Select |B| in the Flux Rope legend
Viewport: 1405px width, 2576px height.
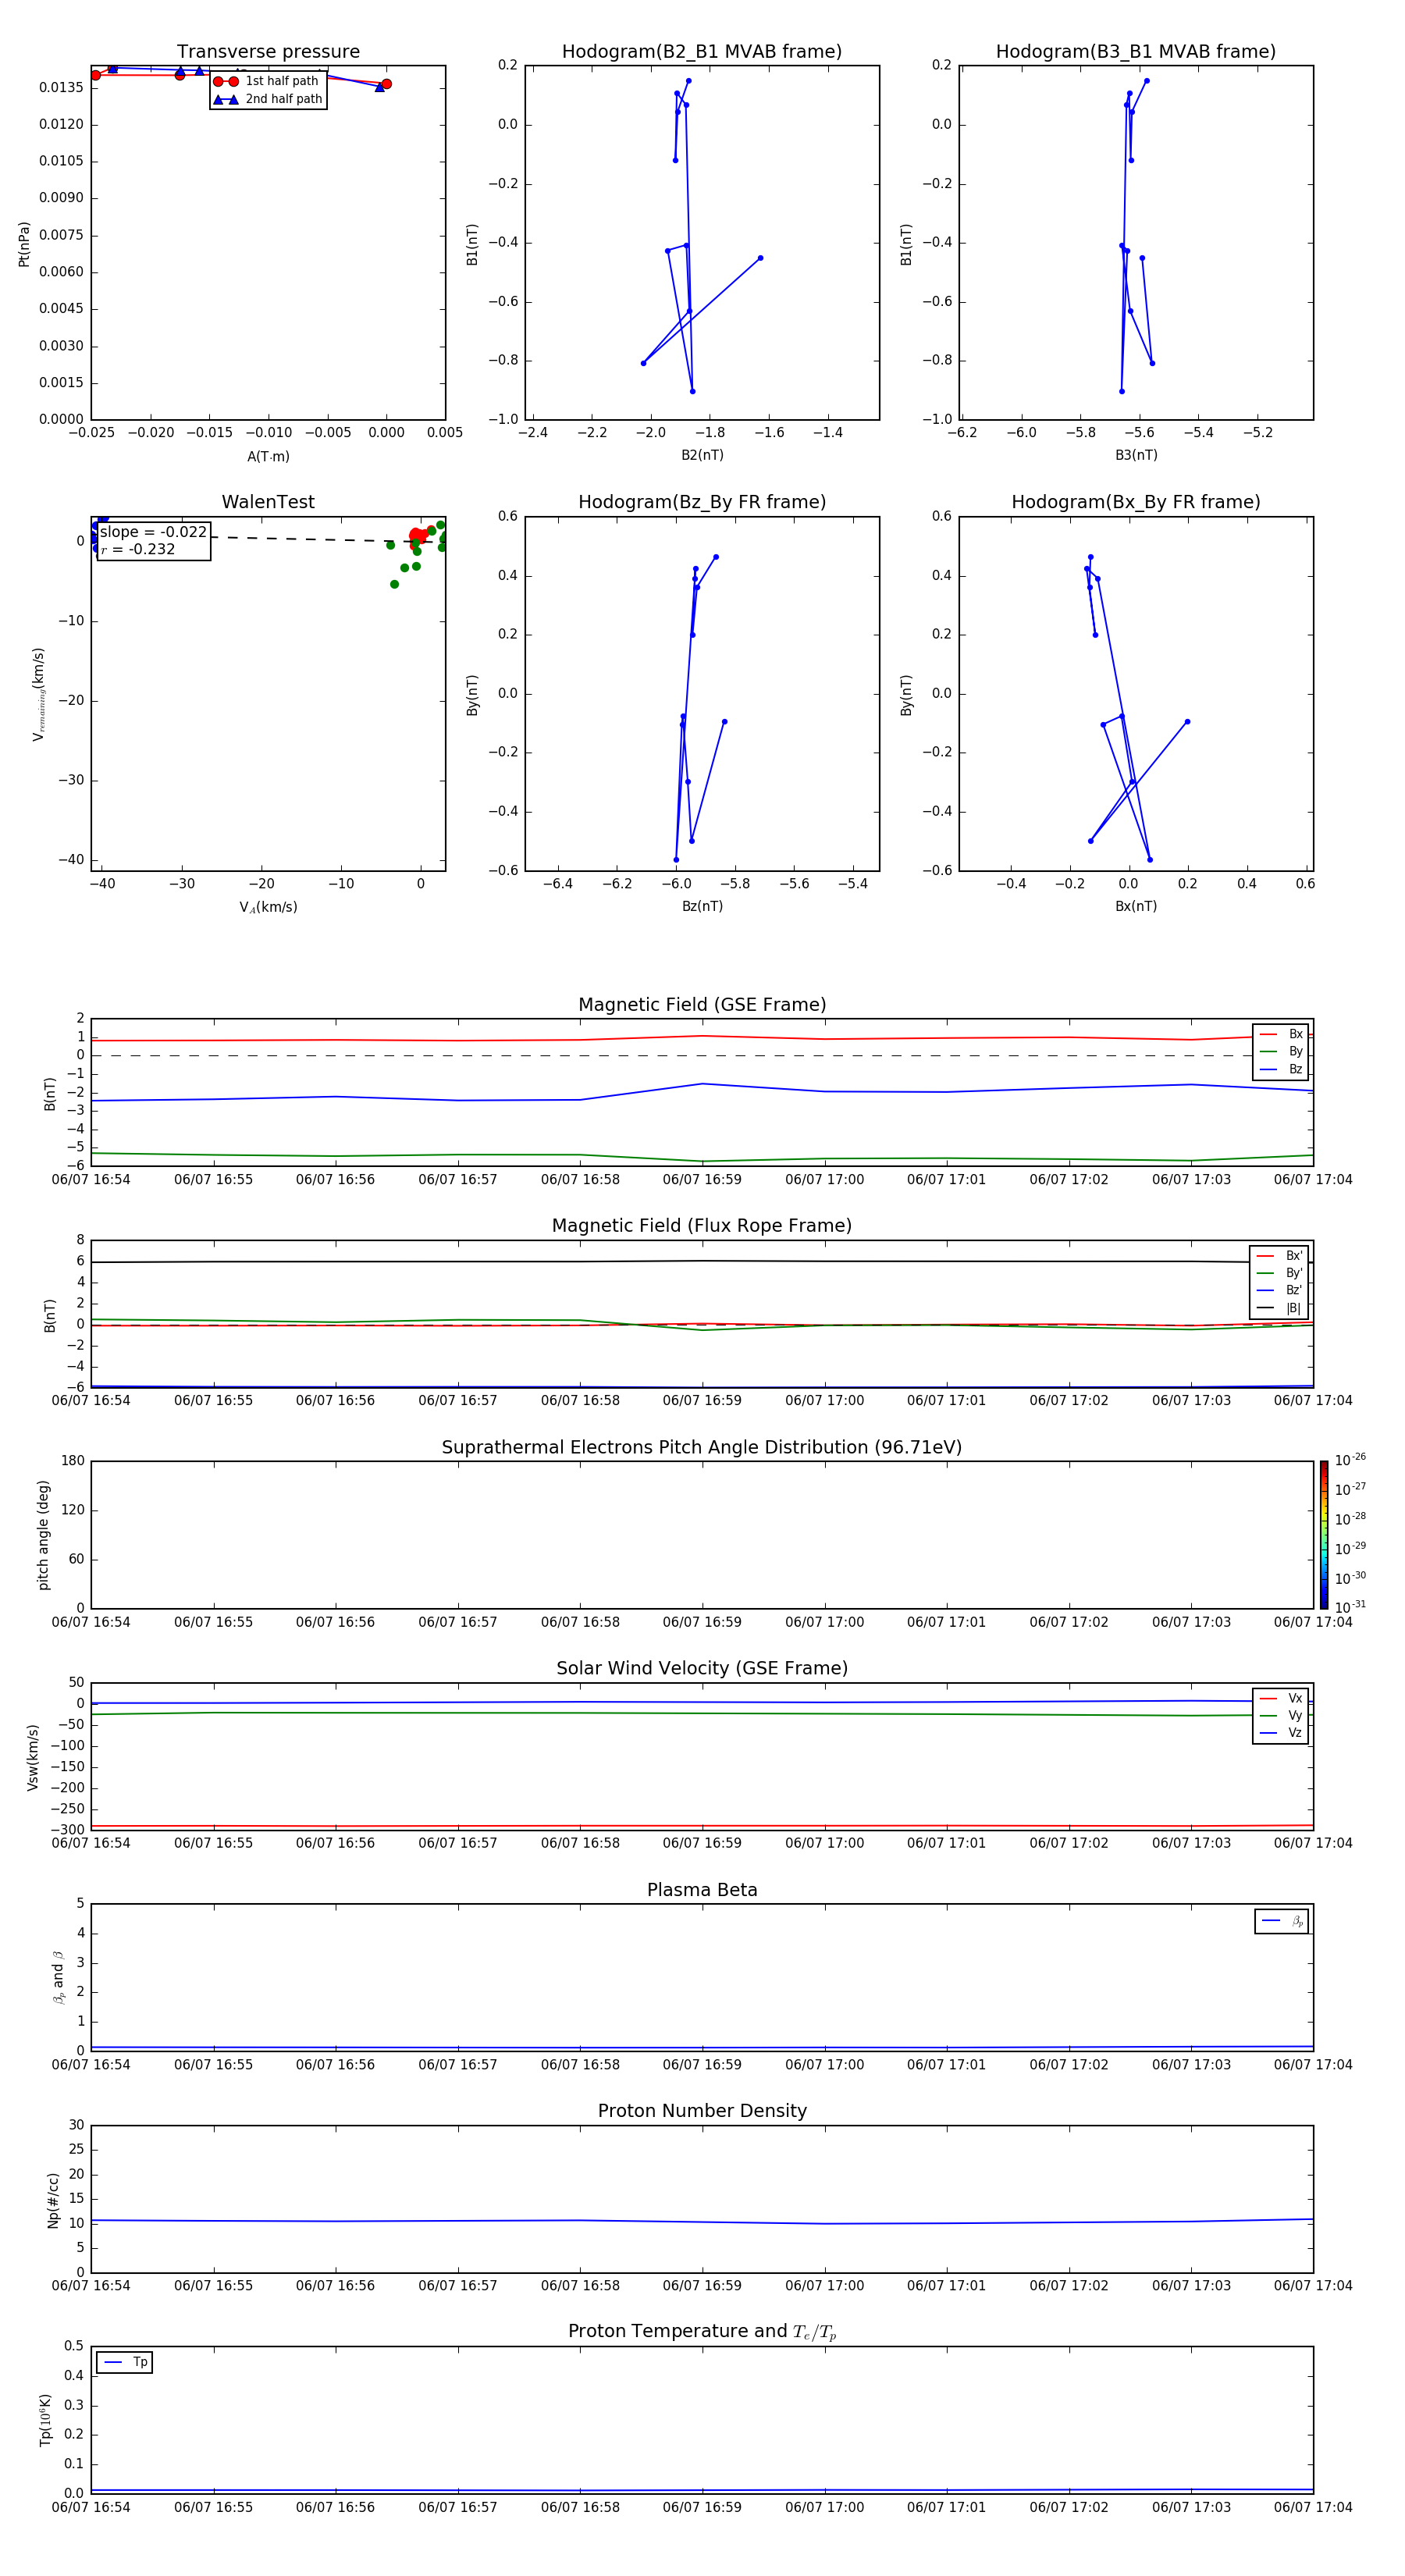[1279, 1308]
